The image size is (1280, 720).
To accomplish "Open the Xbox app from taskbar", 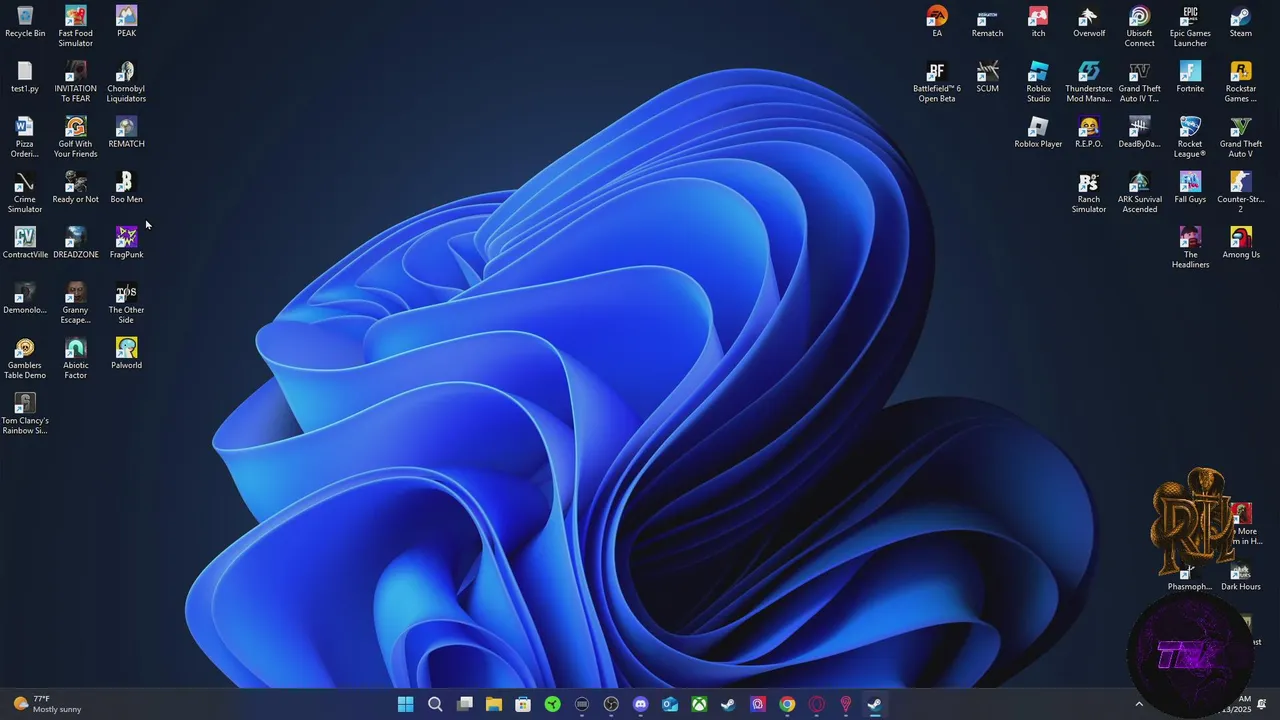I will [699, 704].
